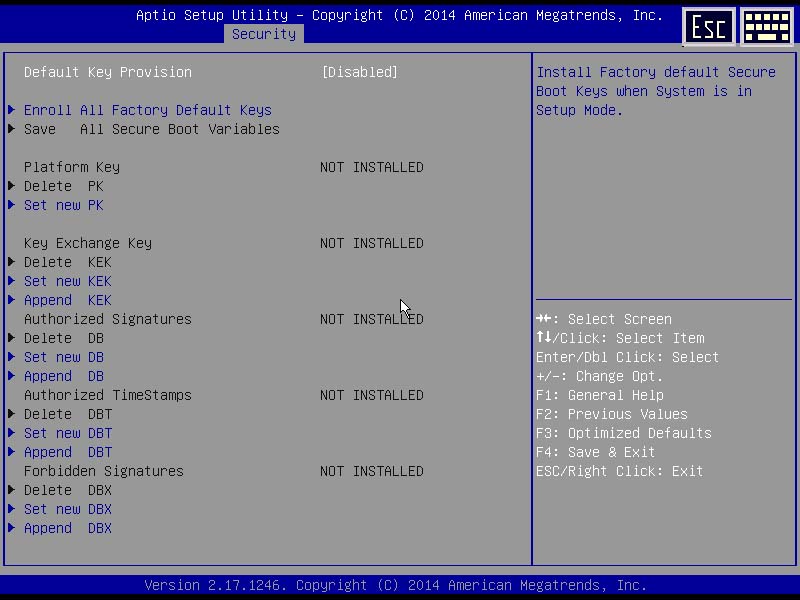The image size is (800, 600).
Task: Click the Version 2.17.1246 footer text
Action: click(x=395, y=585)
